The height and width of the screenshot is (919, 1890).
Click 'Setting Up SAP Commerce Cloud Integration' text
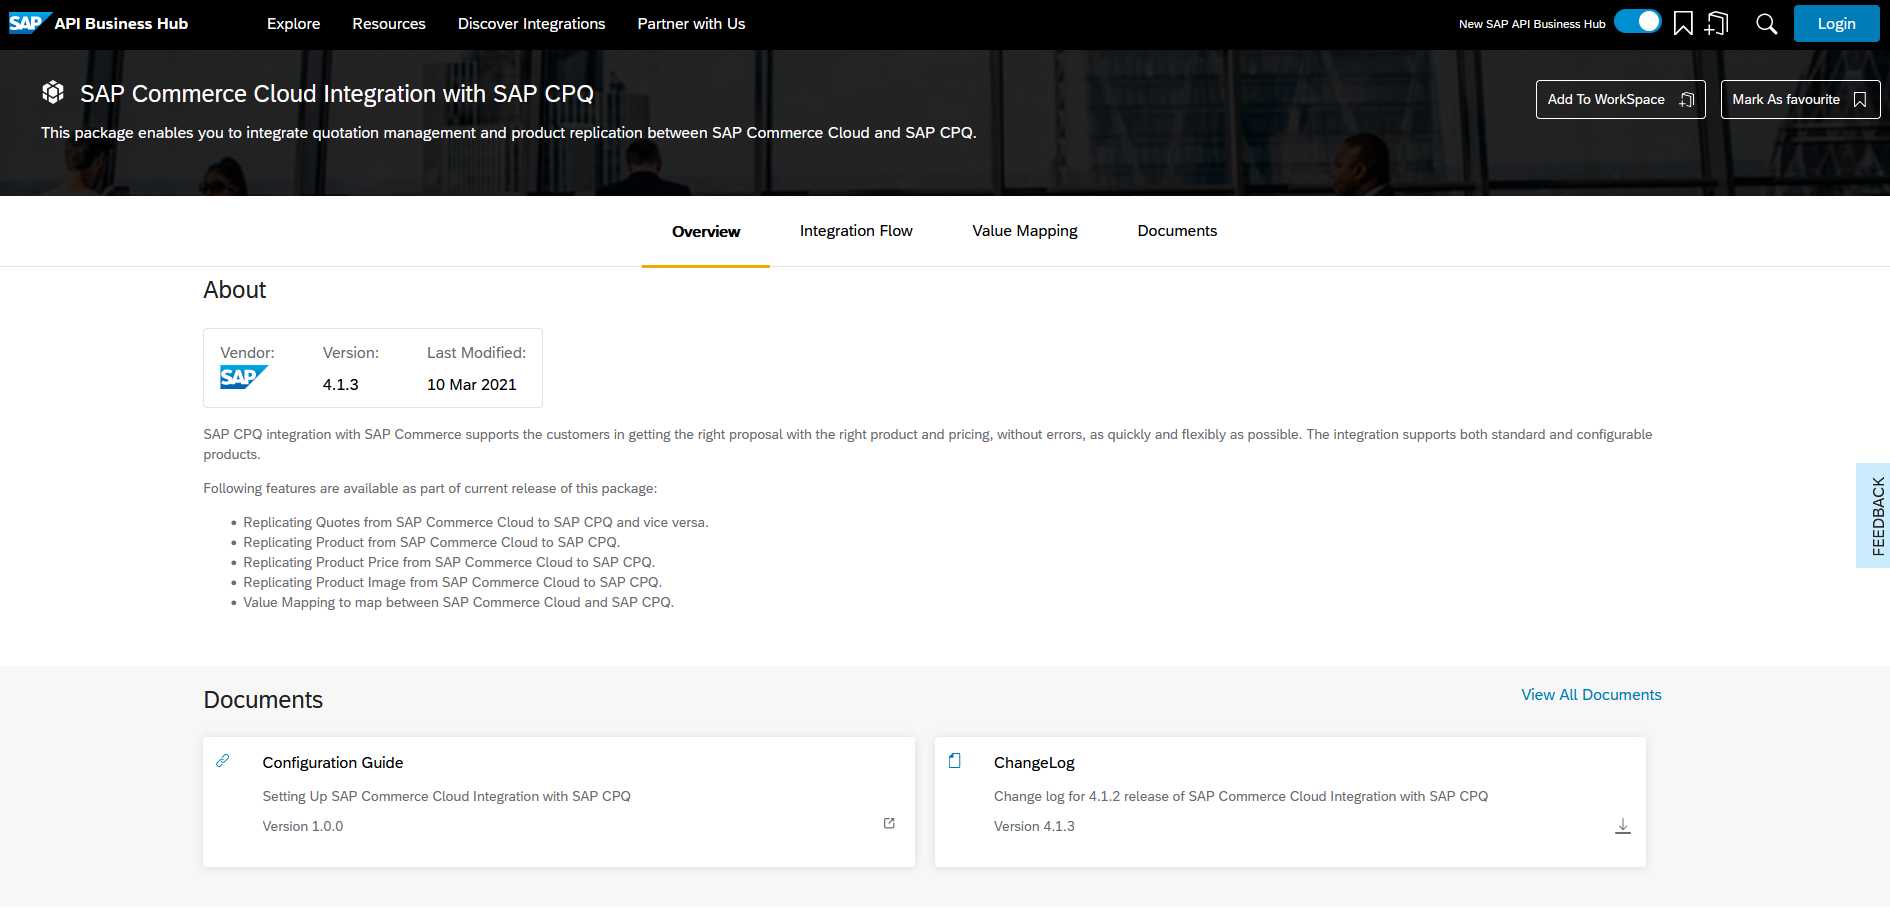tap(446, 797)
